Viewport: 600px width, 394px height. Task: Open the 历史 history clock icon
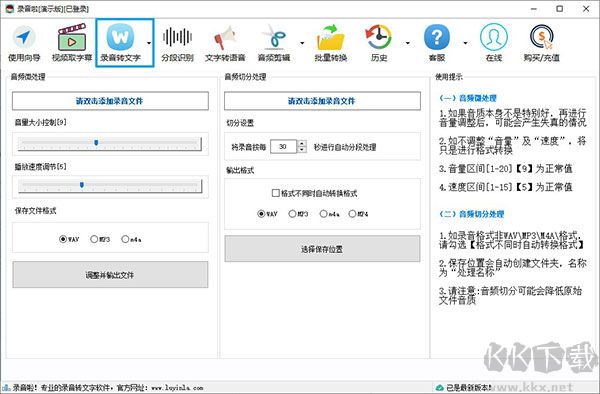(379, 43)
